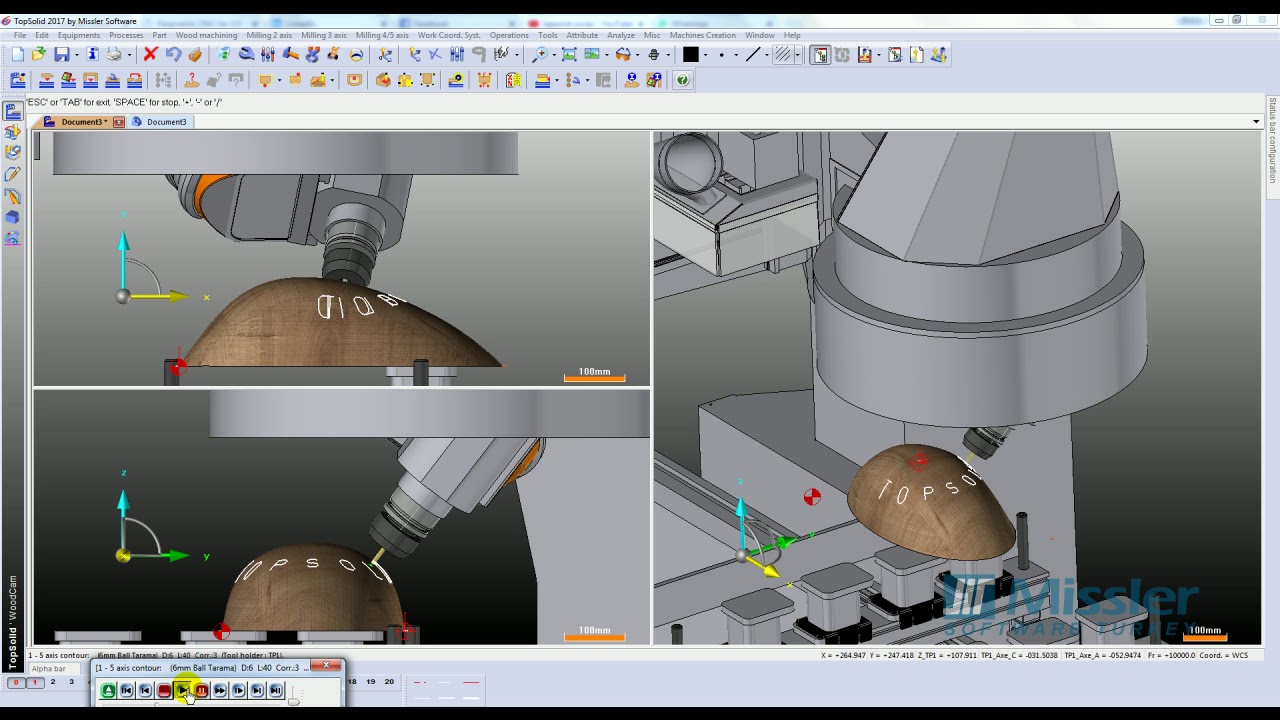
Task: Open the Milling 4/5 axis menu
Action: tap(382, 35)
